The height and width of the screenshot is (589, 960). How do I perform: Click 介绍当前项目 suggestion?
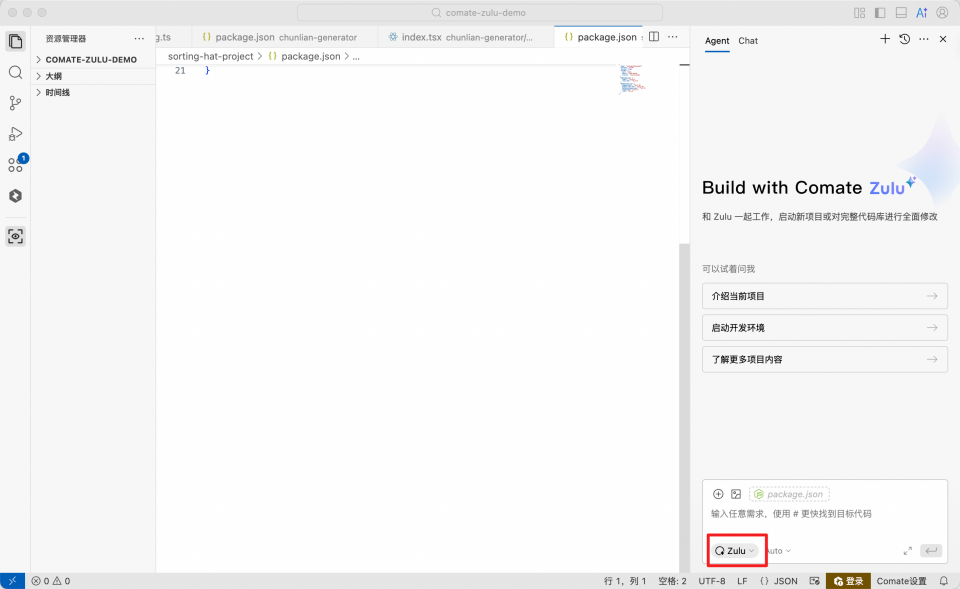[x=825, y=296]
